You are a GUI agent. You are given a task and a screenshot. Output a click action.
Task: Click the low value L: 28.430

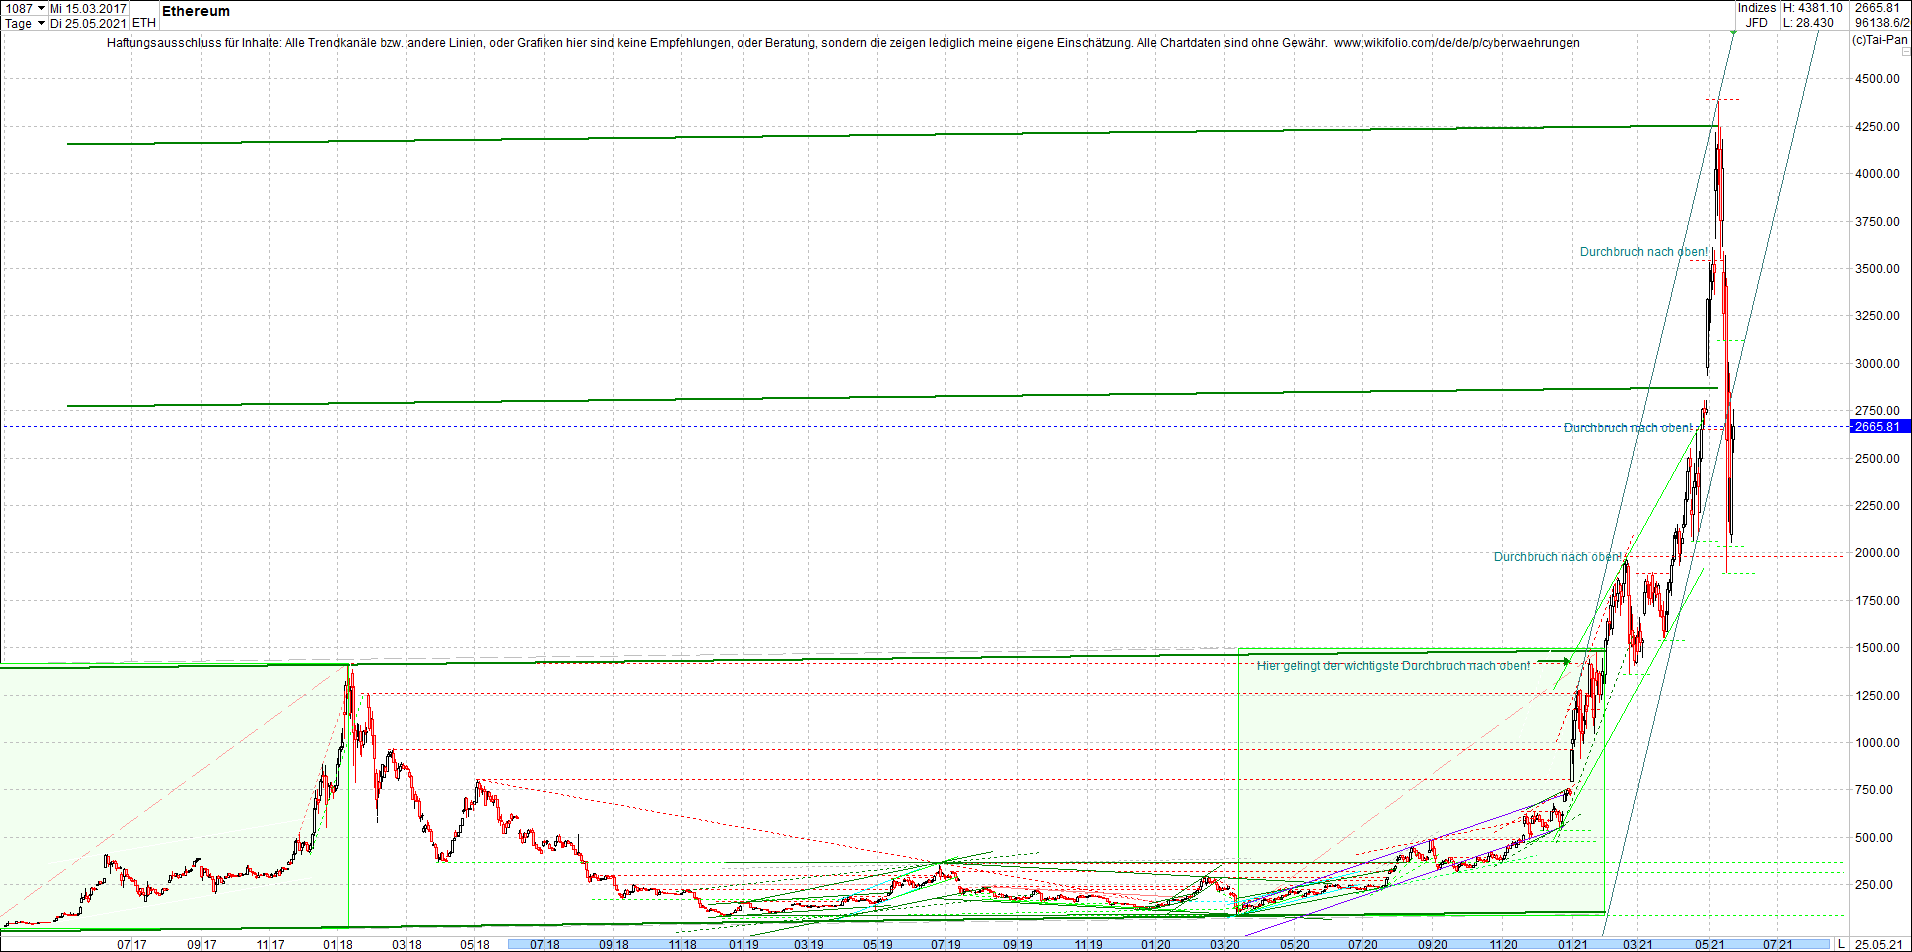pyautogui.click(x=1810, y=22)
